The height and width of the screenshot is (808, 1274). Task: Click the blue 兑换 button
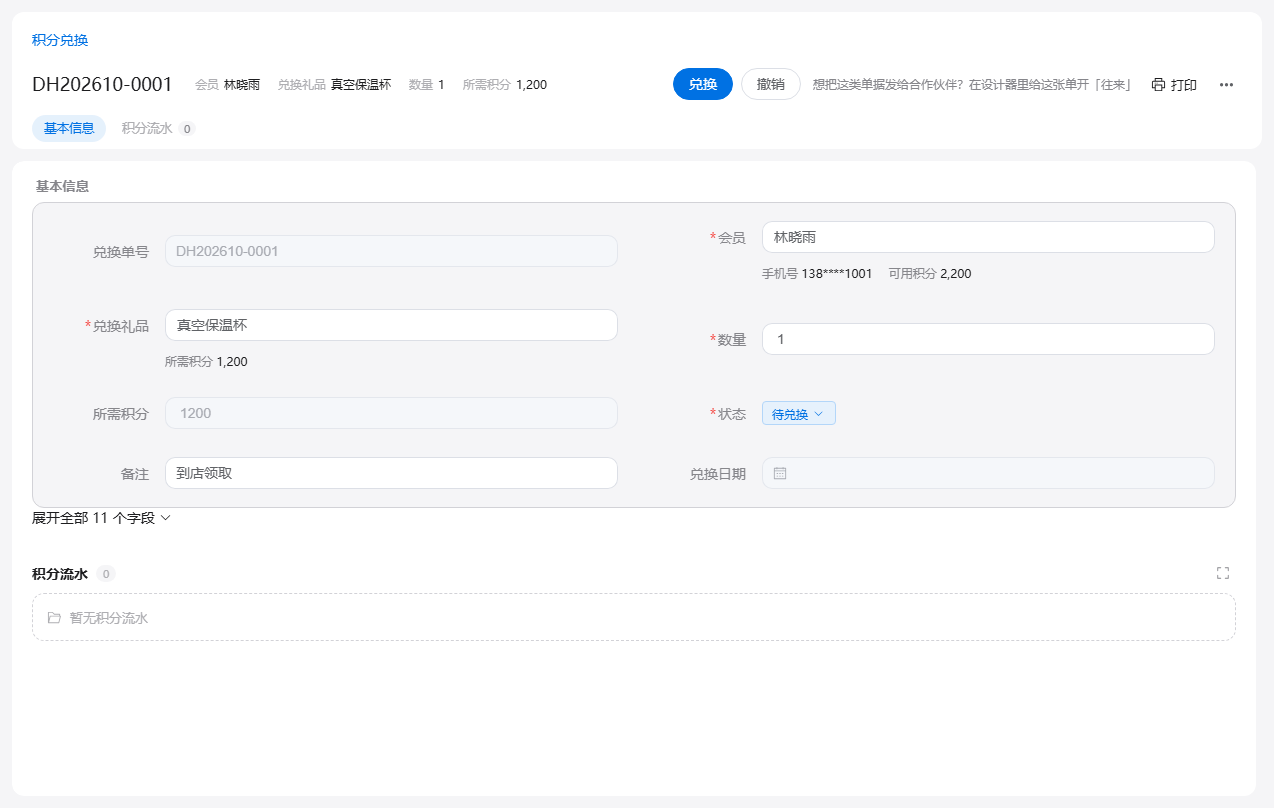[x=703, y=84]
